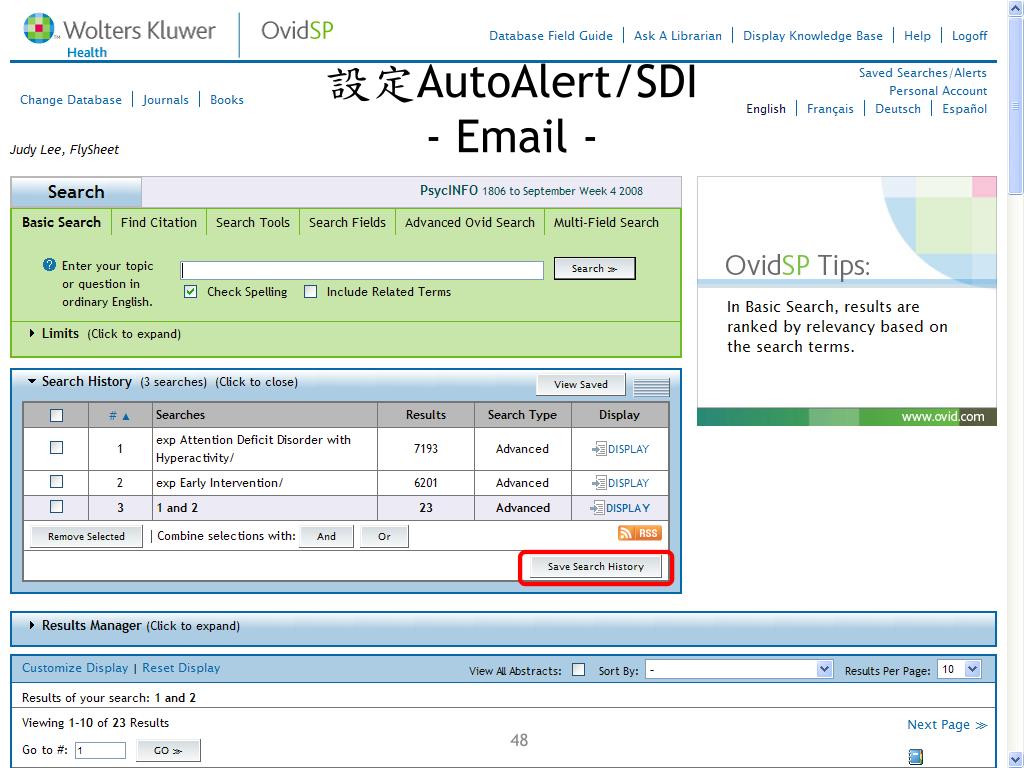The image size is (1024, 768).
Task: Click the GO button
Action: (x=168, y=750)
